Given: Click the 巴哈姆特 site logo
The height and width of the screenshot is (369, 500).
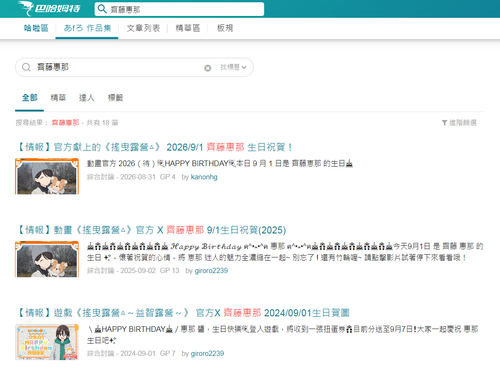Looking at the screenshot, I should [49, 8].
